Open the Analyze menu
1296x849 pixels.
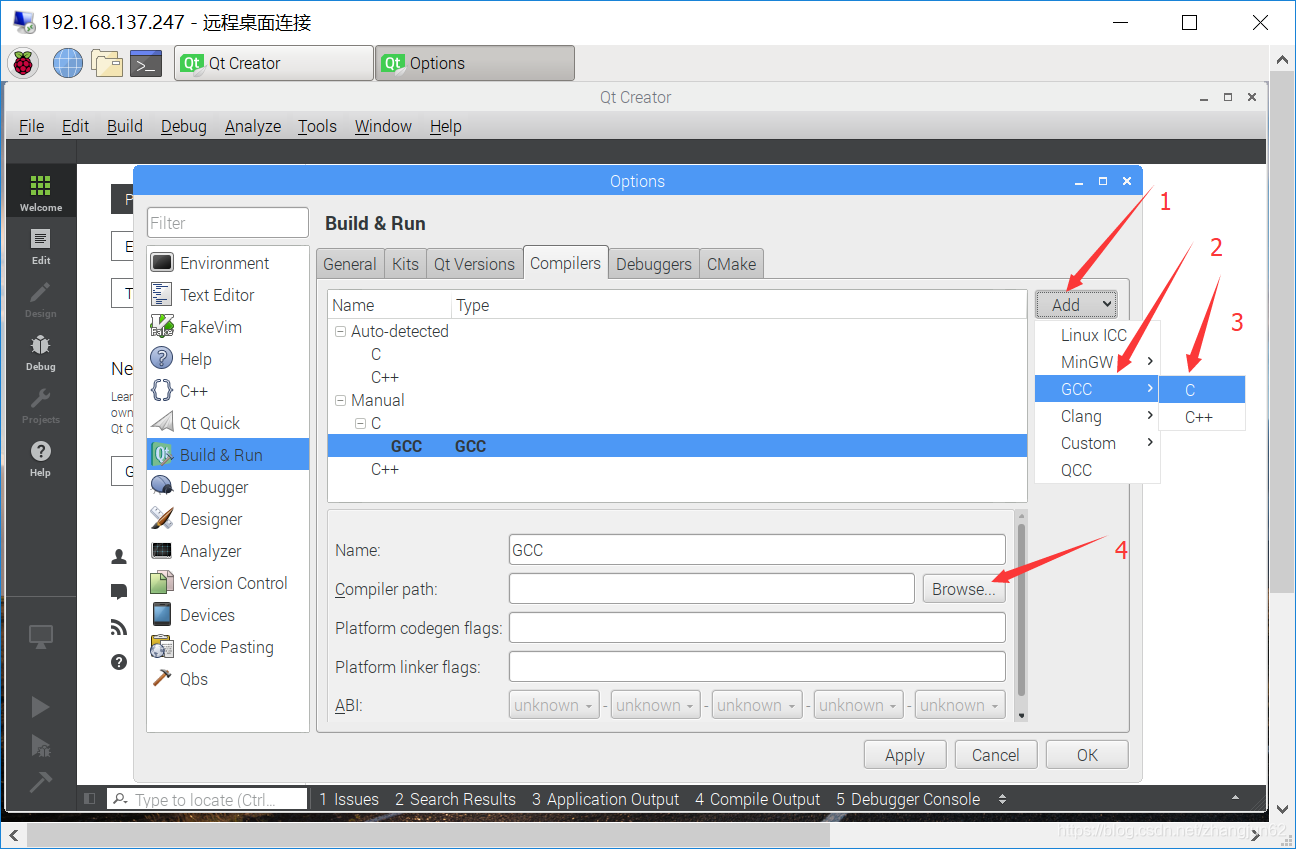click(253, 126)
